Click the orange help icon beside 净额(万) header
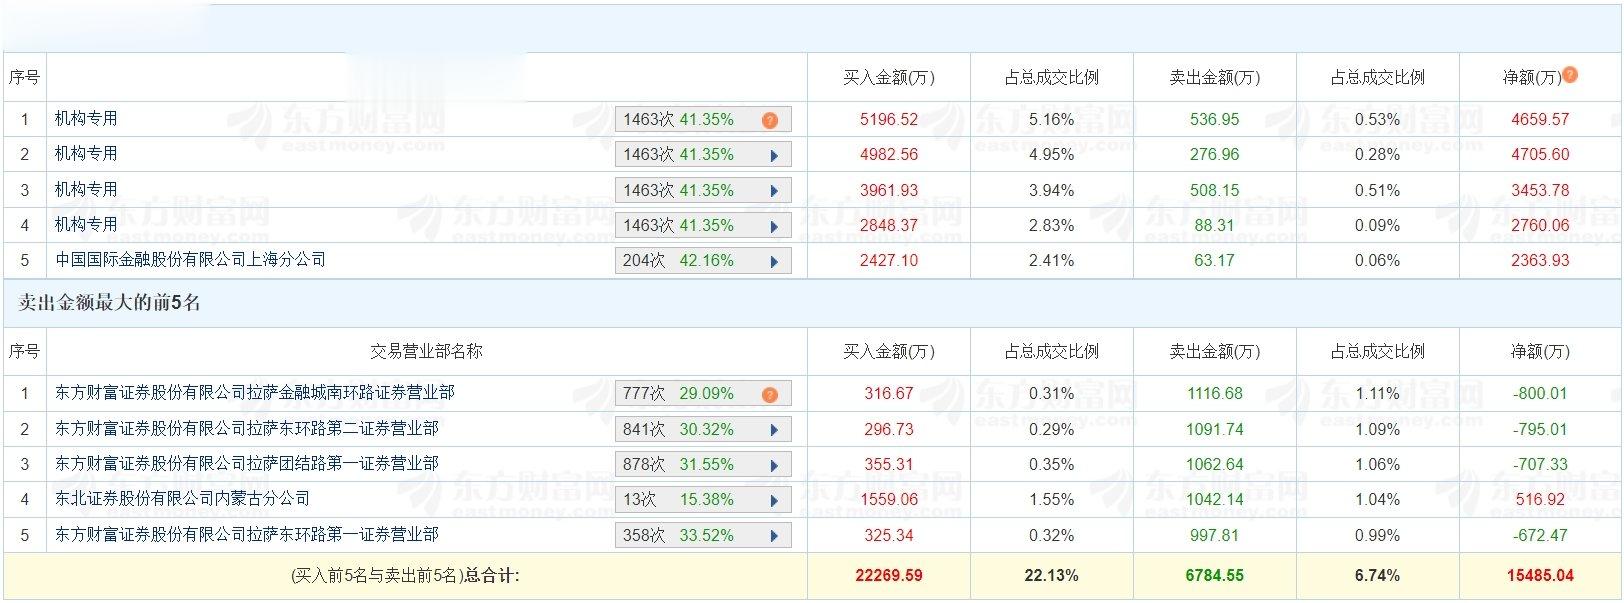 click(1570, 75)
